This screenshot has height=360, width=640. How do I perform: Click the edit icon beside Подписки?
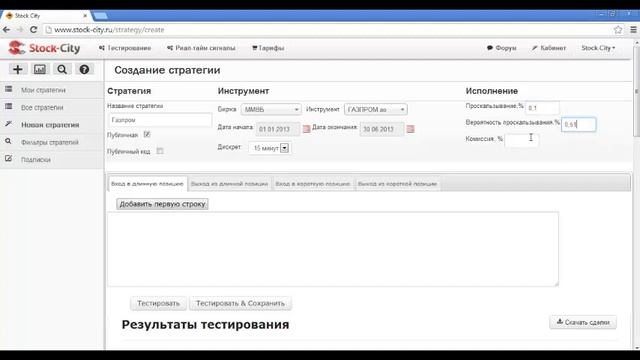pyautogui.click(x=9, y=158)
